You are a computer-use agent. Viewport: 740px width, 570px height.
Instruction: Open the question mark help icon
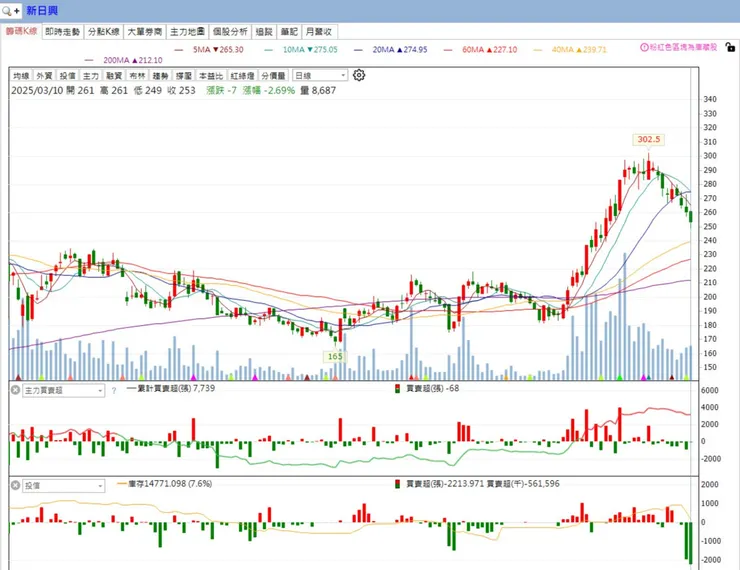tap(114, 391)
